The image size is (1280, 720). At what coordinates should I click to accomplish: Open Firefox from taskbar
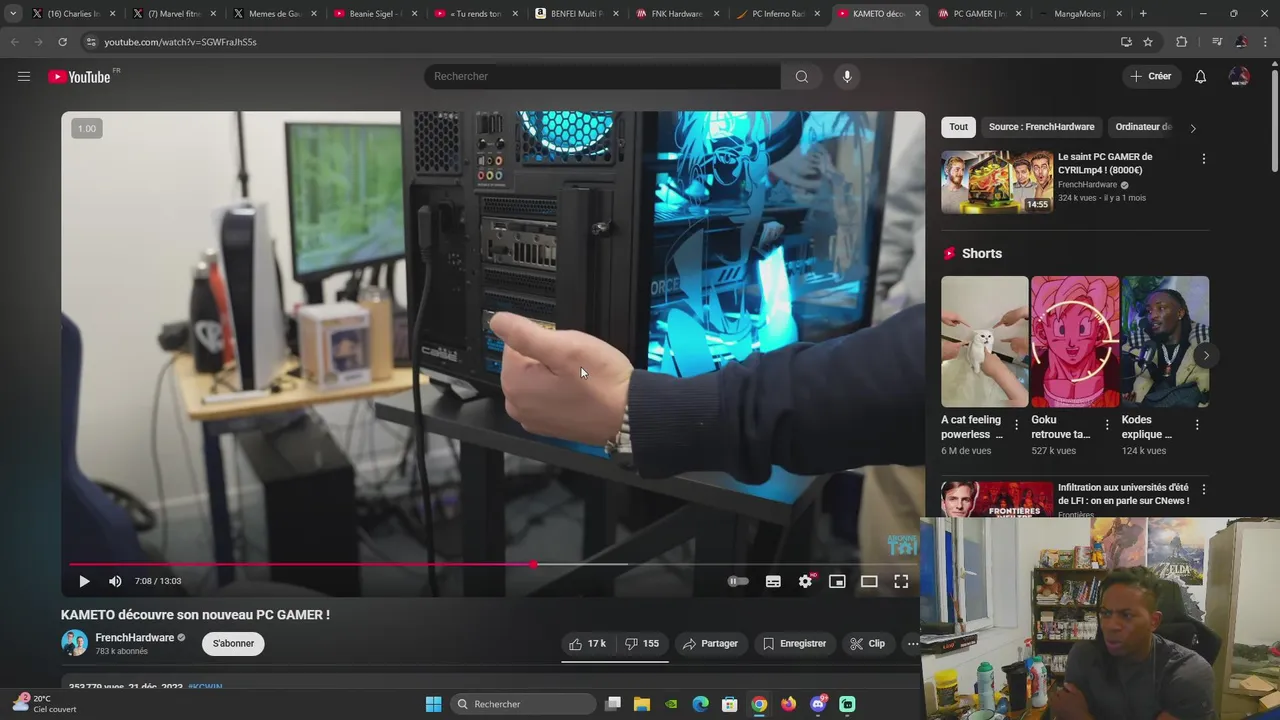click(789, 704)
